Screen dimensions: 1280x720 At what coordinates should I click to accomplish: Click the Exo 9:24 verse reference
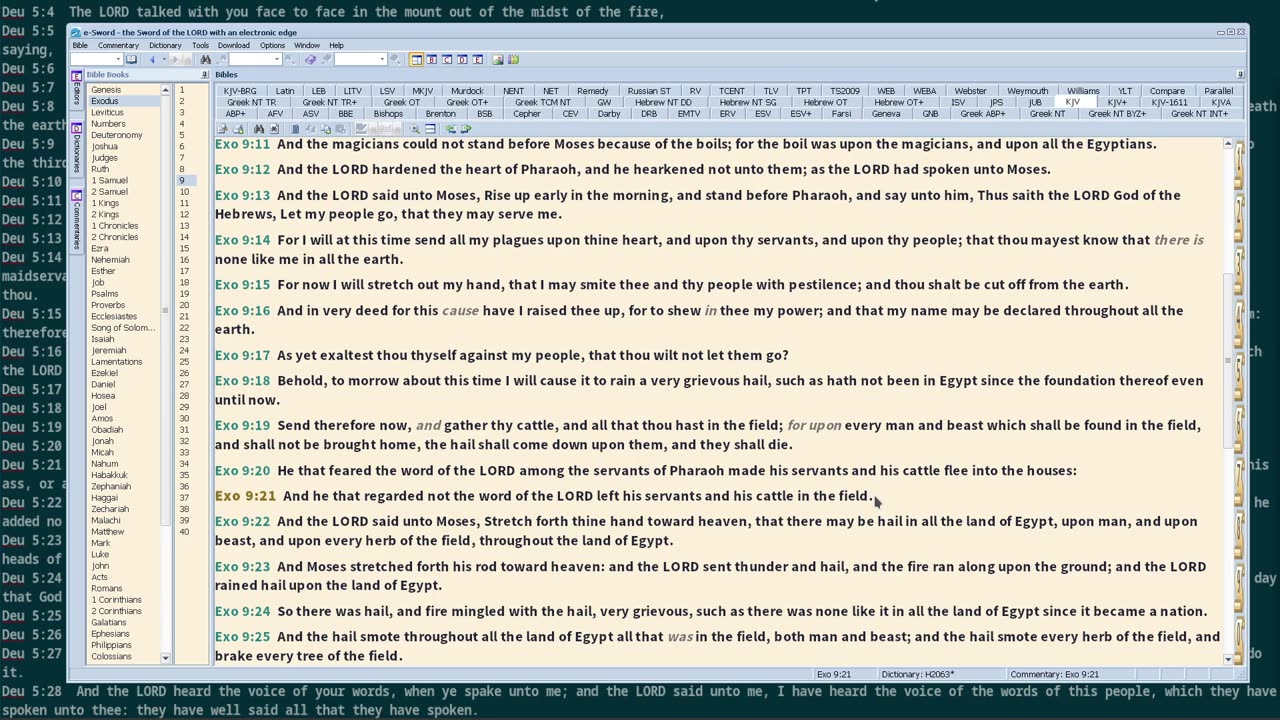[x=243, y=611]
